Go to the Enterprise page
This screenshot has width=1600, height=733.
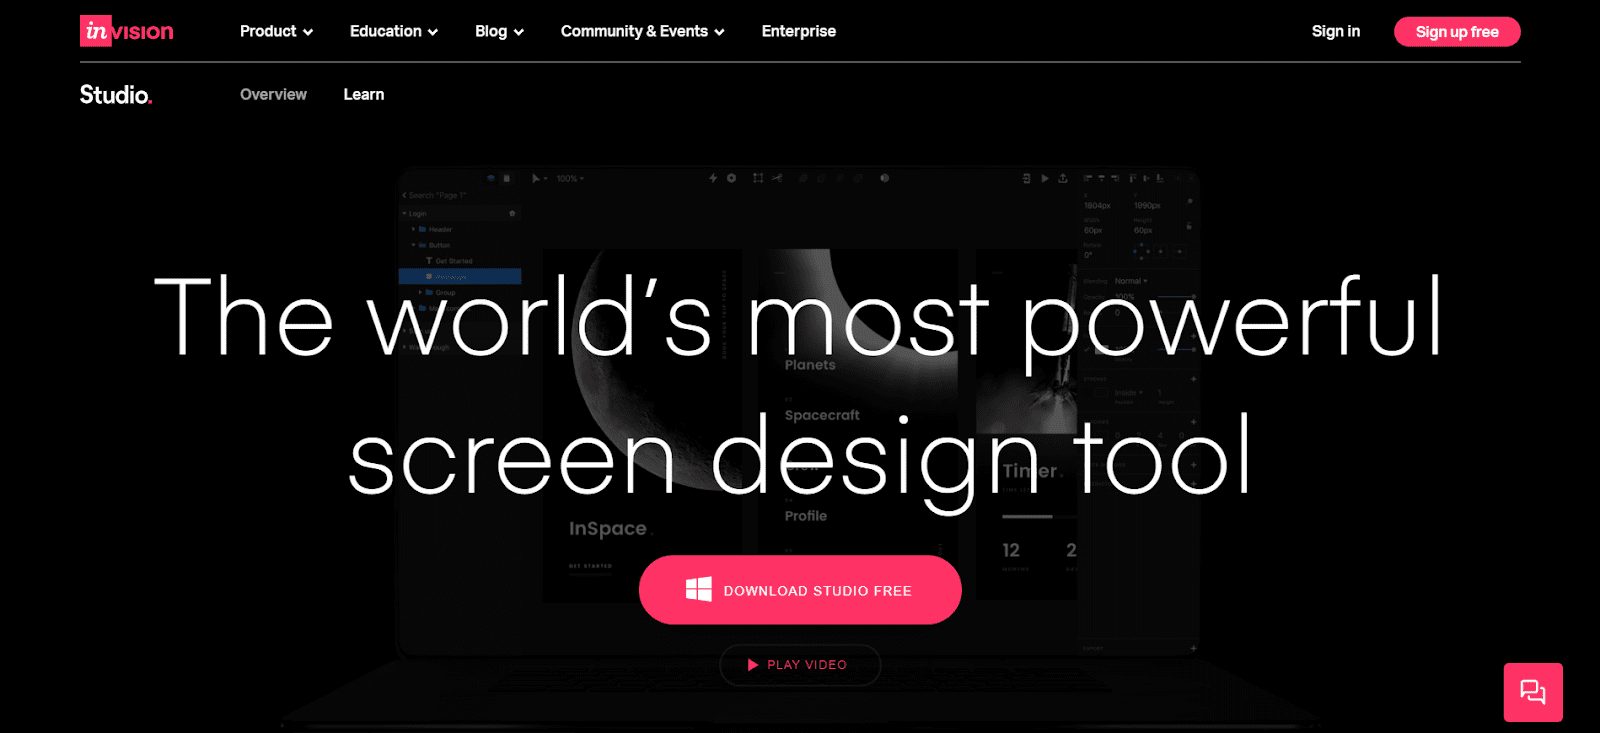[798, 32]
